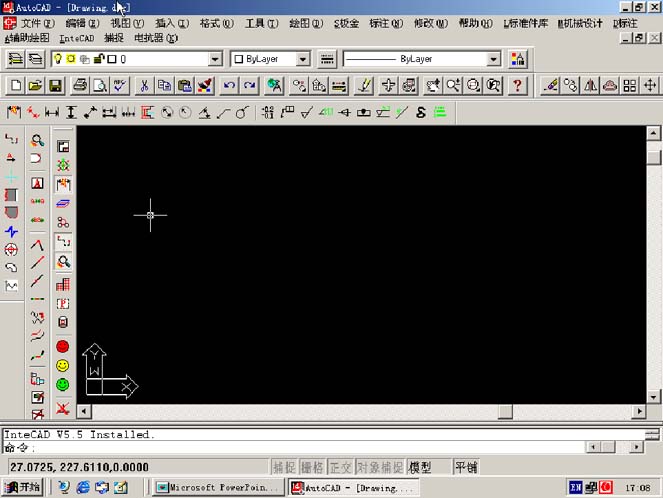Open the 修改 Modify menu
The image size is (663, 498).
(x=431, y=23)
